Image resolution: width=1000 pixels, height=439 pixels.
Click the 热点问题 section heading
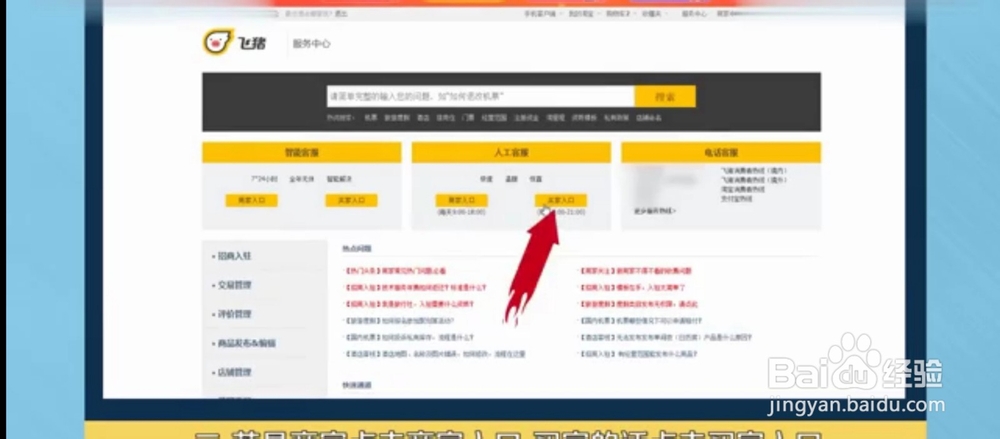click(x=357, y=249)
